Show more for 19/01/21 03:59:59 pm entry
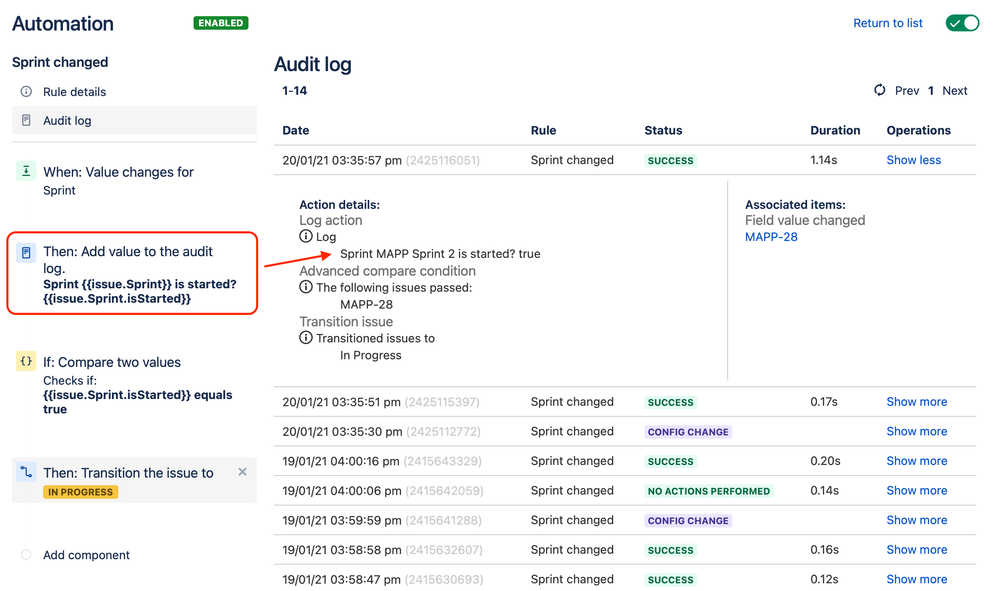This screenshot has height=591, width=999. click(x=917, y=520)
